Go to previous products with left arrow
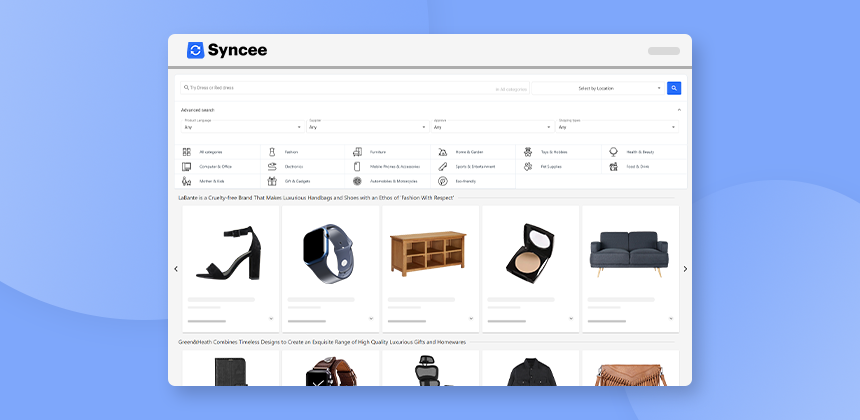 [176, 269]
